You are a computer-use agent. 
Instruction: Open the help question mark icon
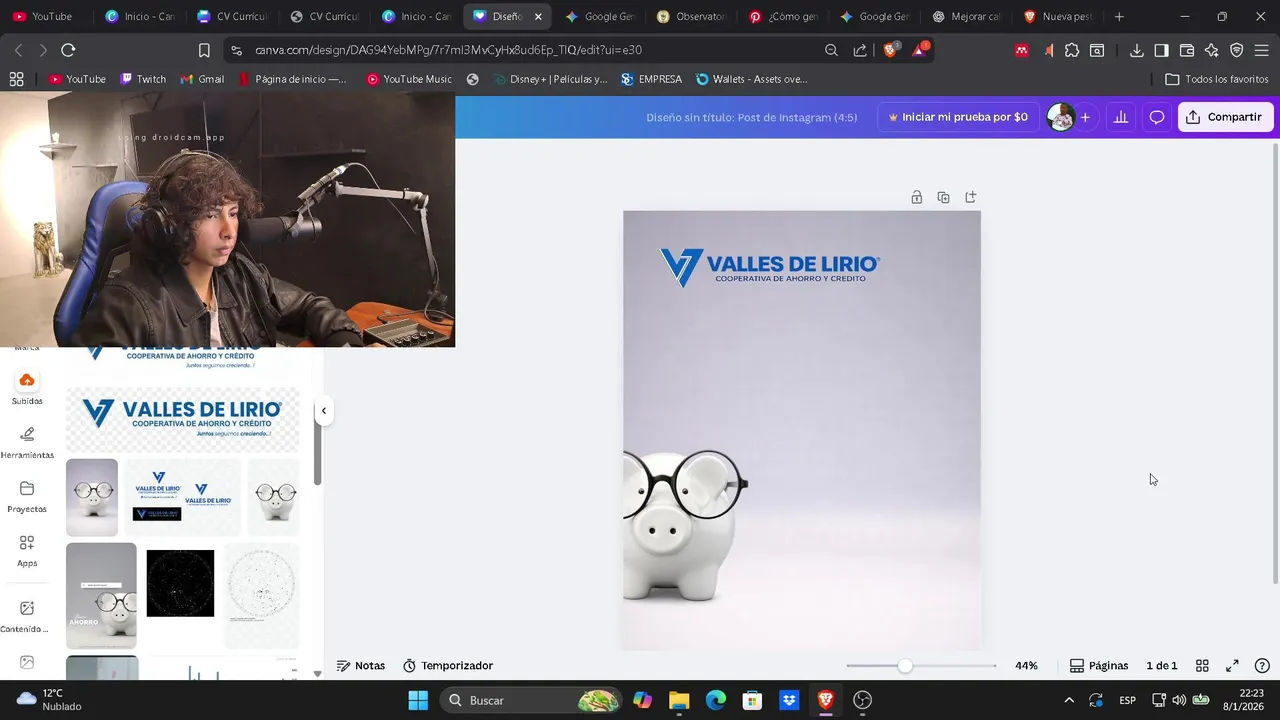[x=1262, y=666]
